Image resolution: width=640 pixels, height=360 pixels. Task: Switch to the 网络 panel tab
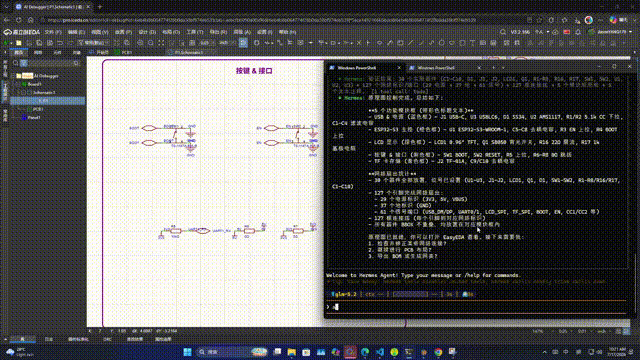tap(38, 53)
